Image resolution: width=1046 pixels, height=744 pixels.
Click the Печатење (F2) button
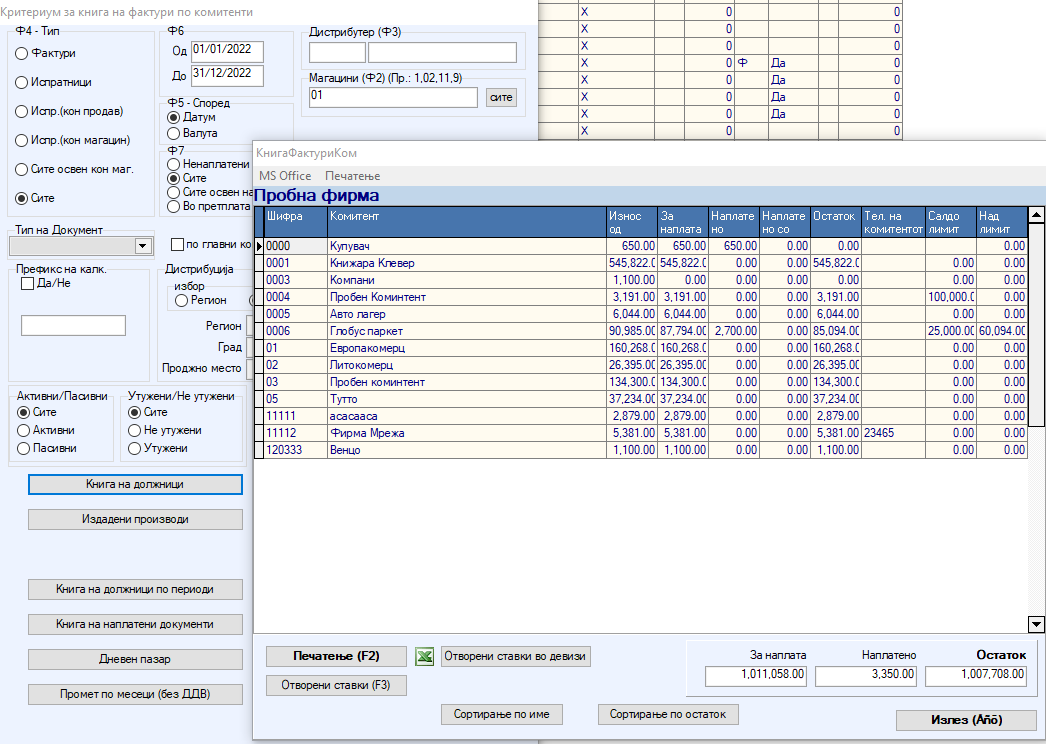coord(336,657)
